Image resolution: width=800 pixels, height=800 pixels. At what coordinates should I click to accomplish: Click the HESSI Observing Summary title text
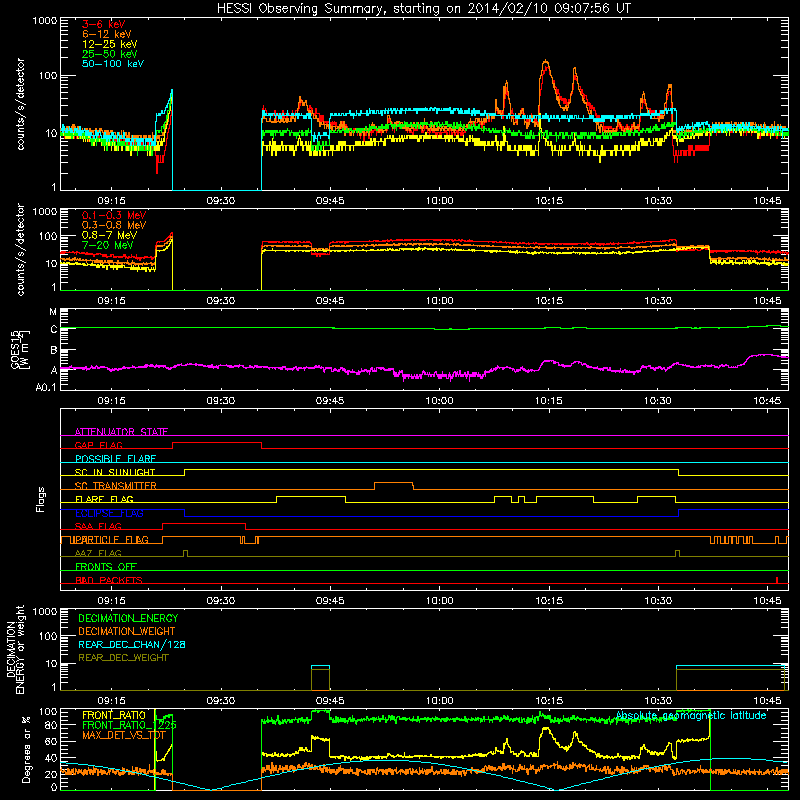[x=423, y=9]
